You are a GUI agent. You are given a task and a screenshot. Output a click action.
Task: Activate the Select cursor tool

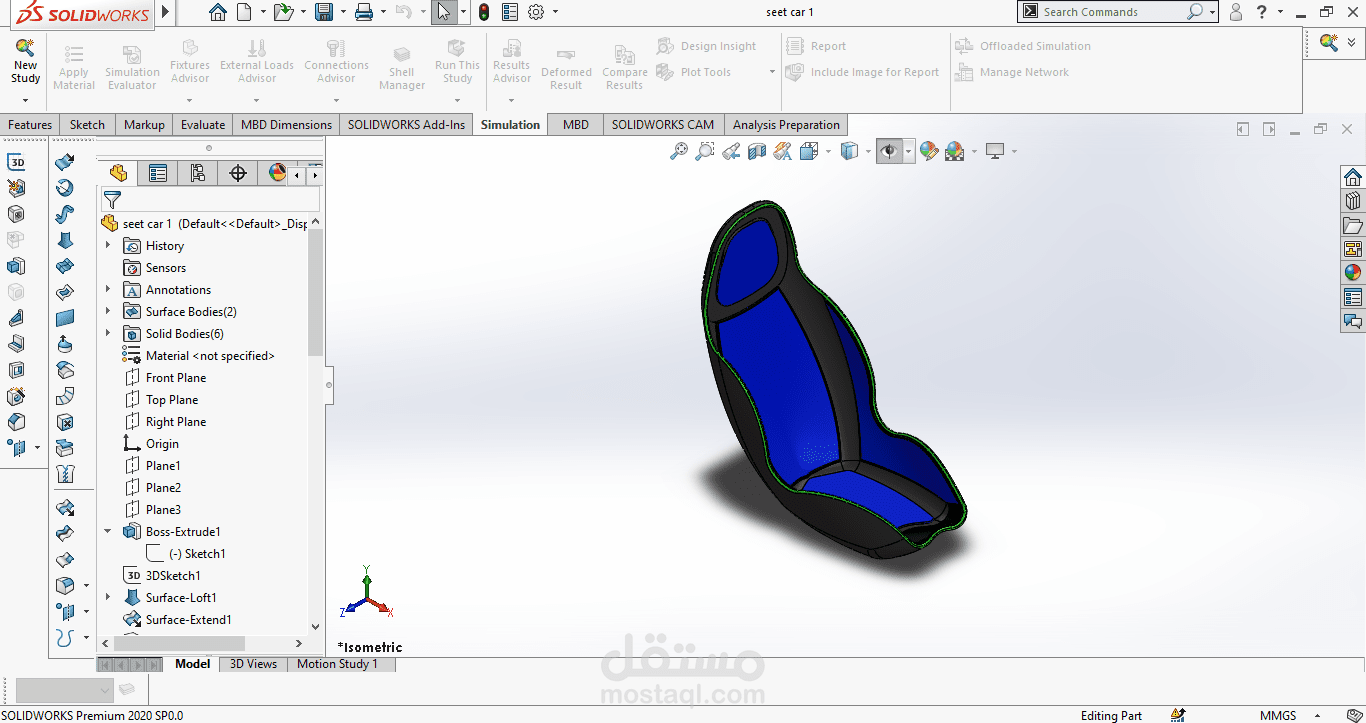(444, 12)
